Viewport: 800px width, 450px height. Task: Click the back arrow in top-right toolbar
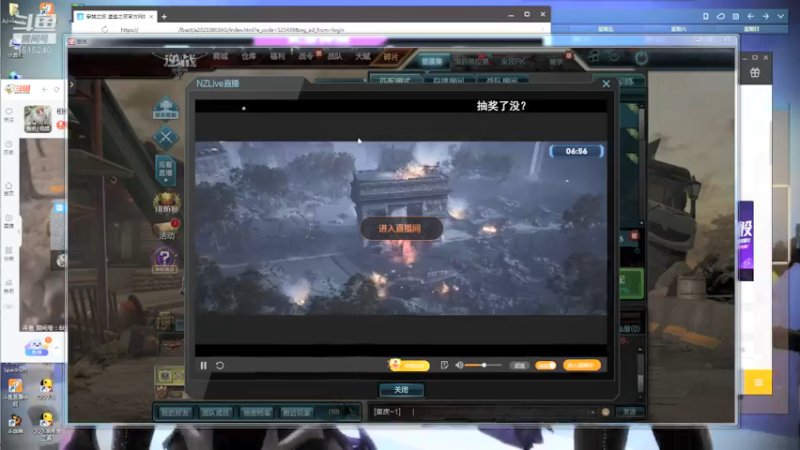tap(751, 16)
